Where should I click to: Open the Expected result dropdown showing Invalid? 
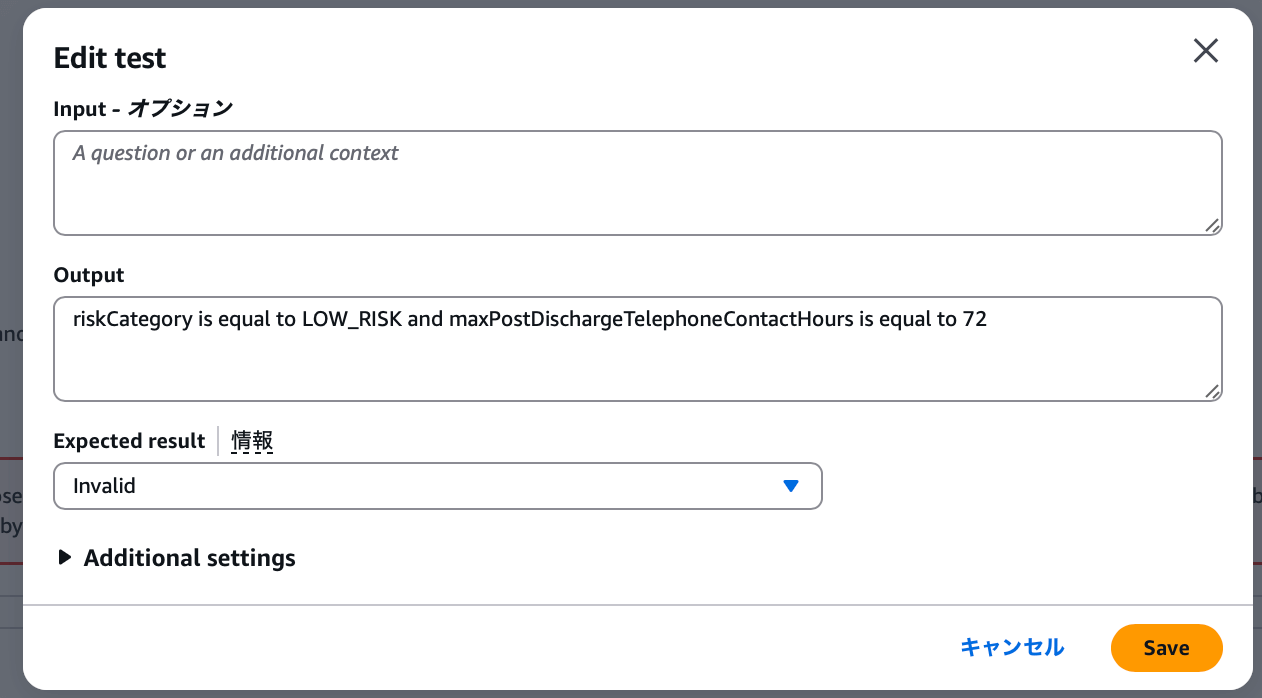(437, 486)
